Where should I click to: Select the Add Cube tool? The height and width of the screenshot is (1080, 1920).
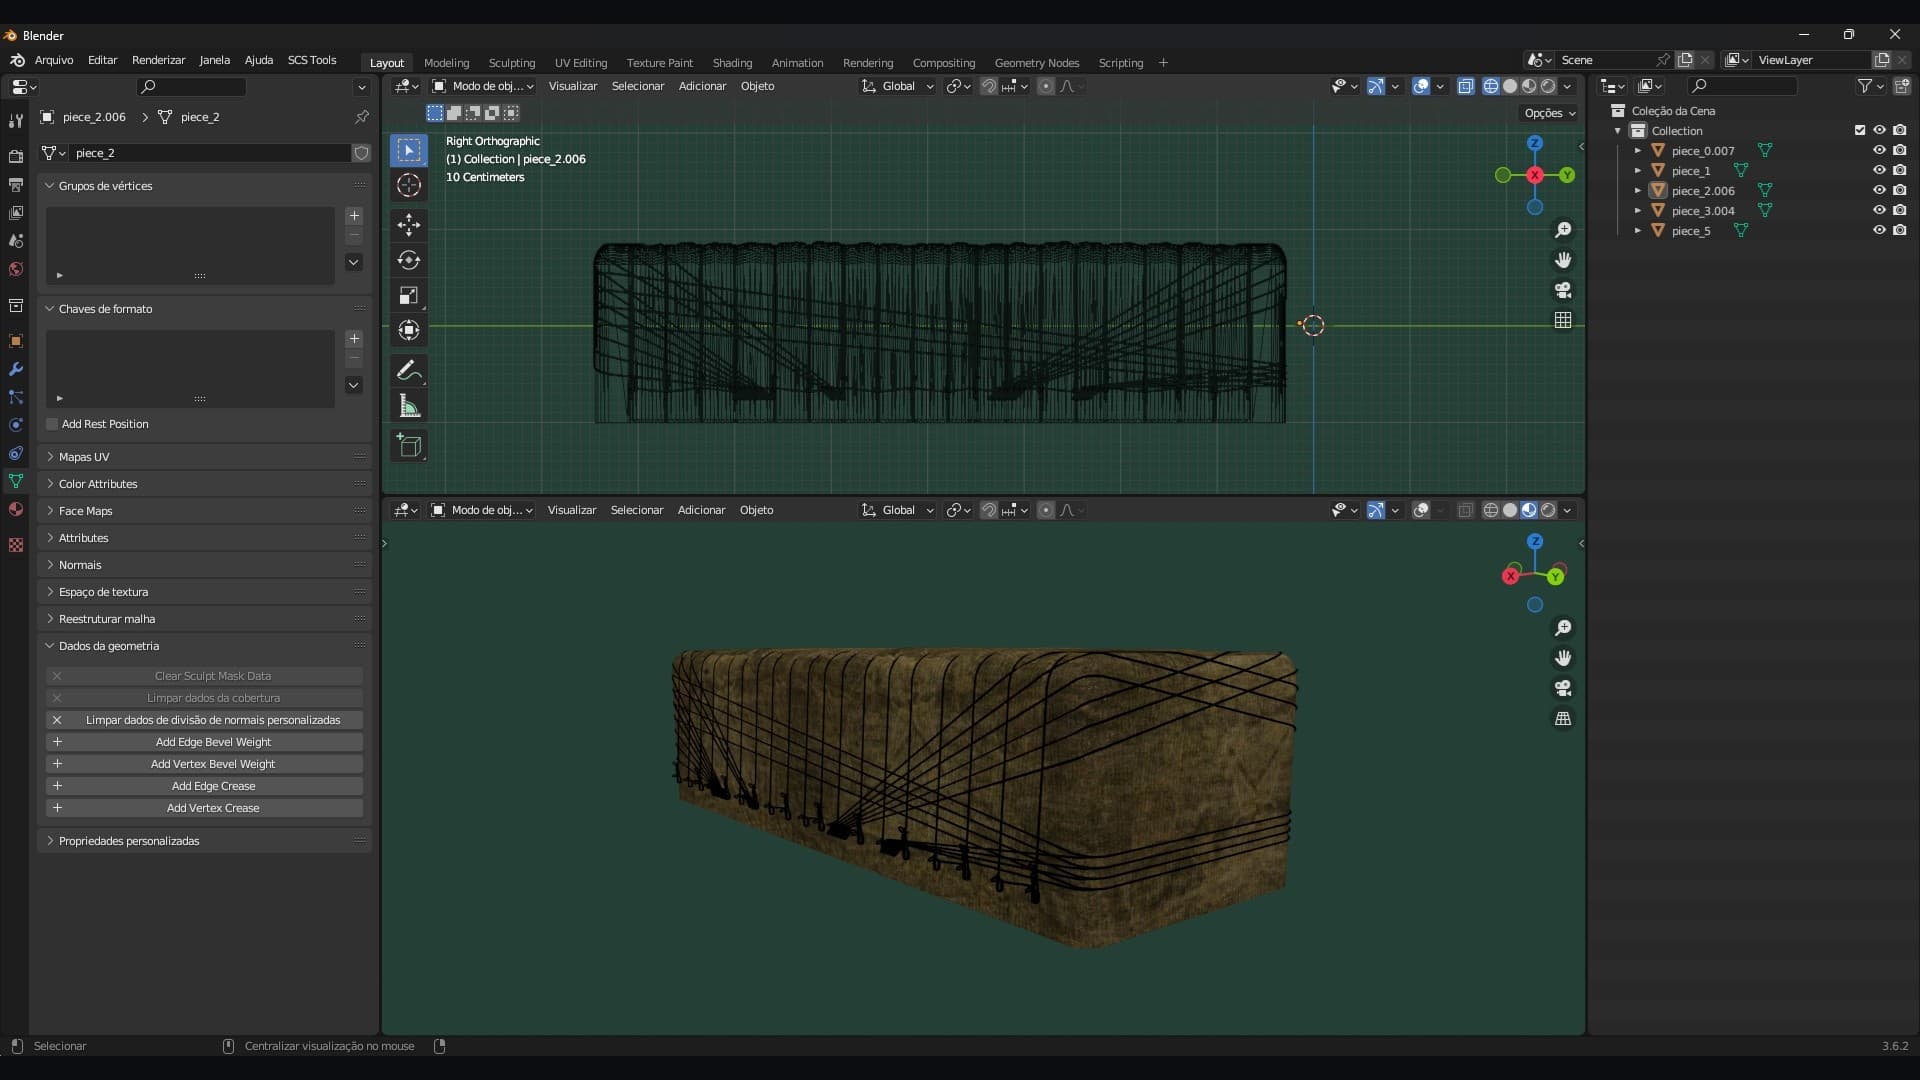408,446
